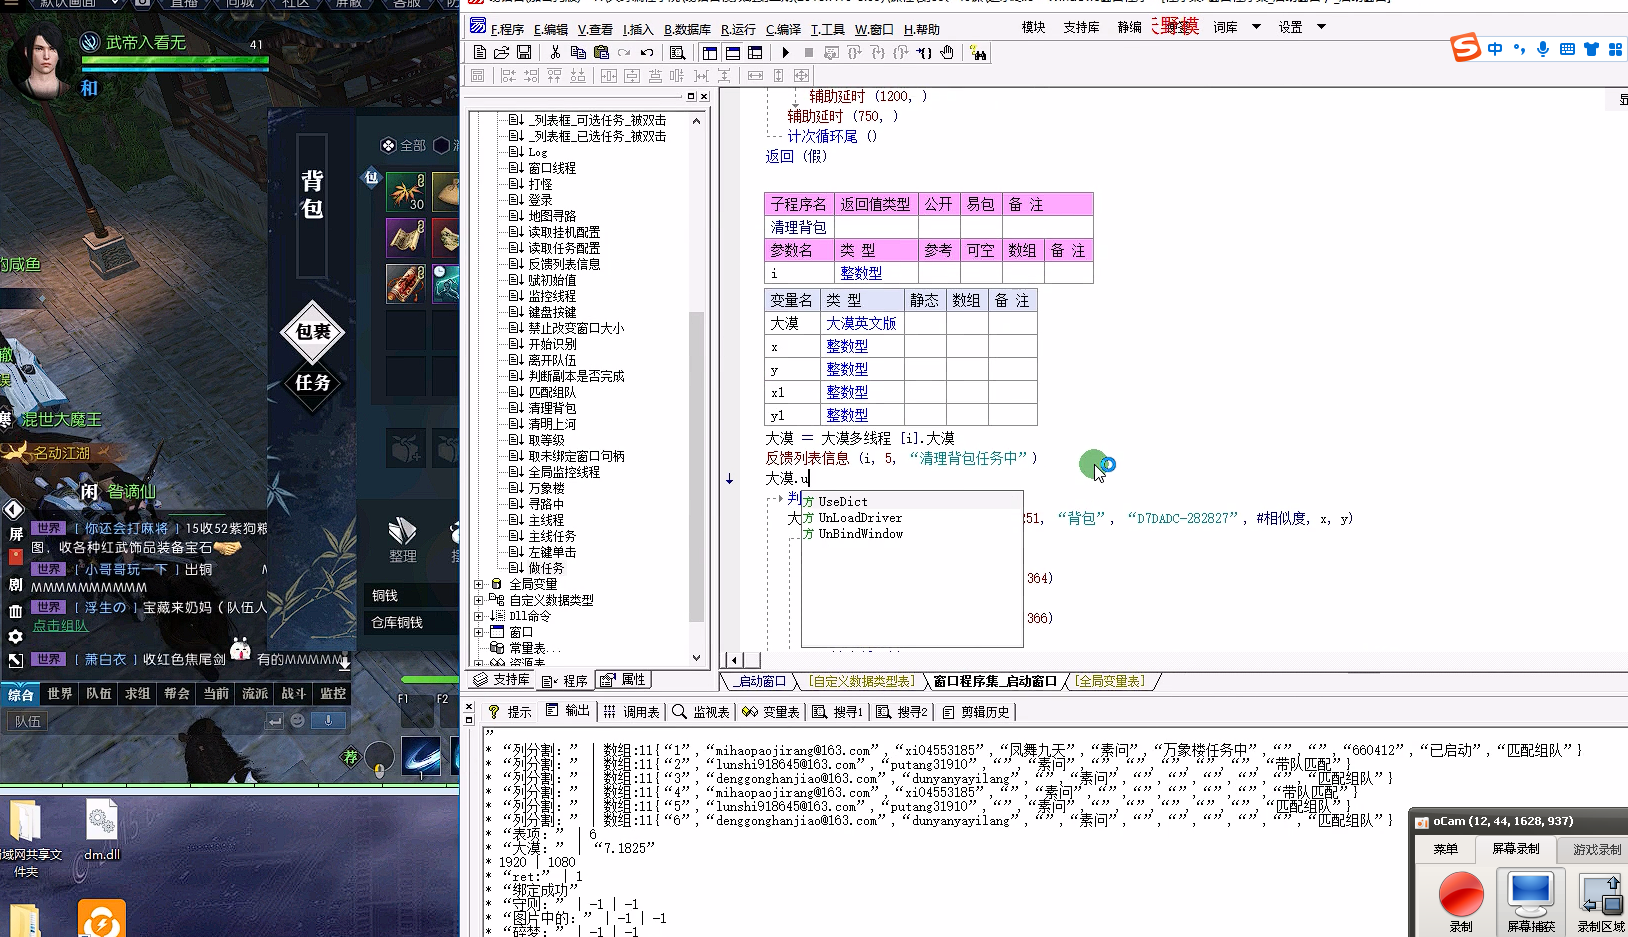Click the Run play triangle icon
The width and height of the screenshot is (1628, 937).
[786, 52]
